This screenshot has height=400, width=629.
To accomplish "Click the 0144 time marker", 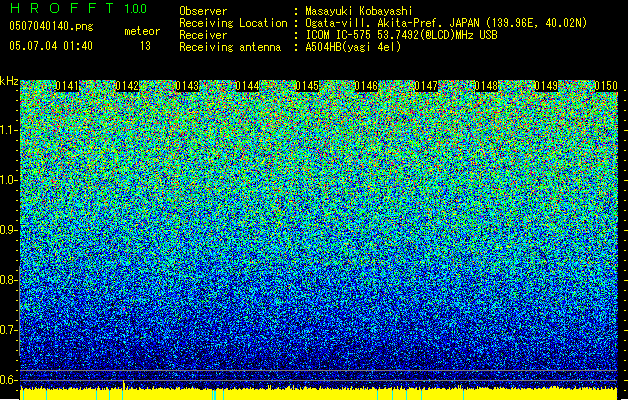I will (247, 86).
